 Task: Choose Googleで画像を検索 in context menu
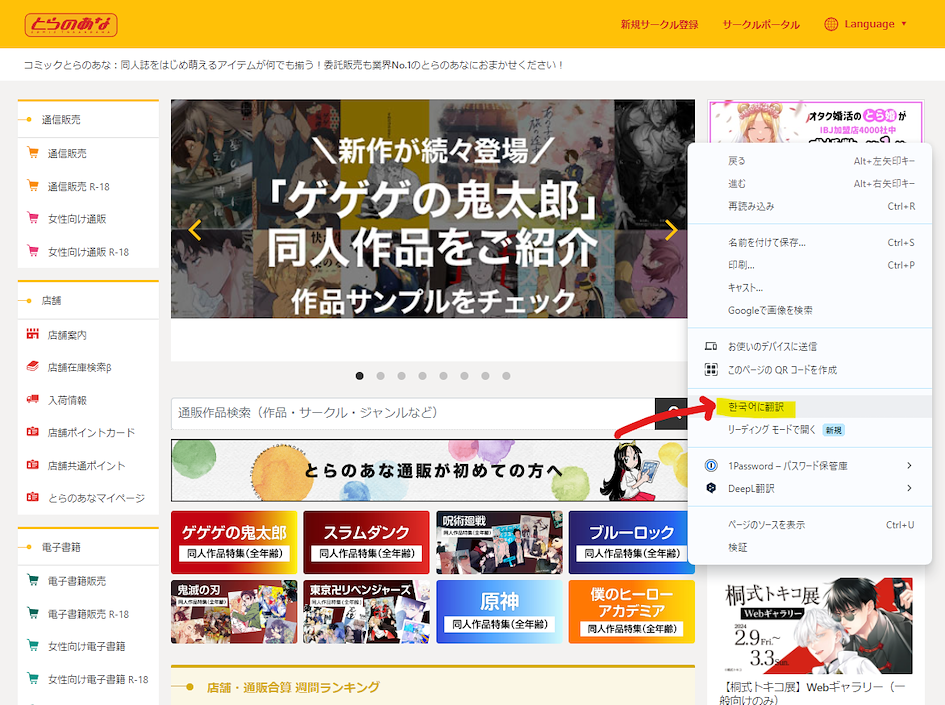point(809,310)
